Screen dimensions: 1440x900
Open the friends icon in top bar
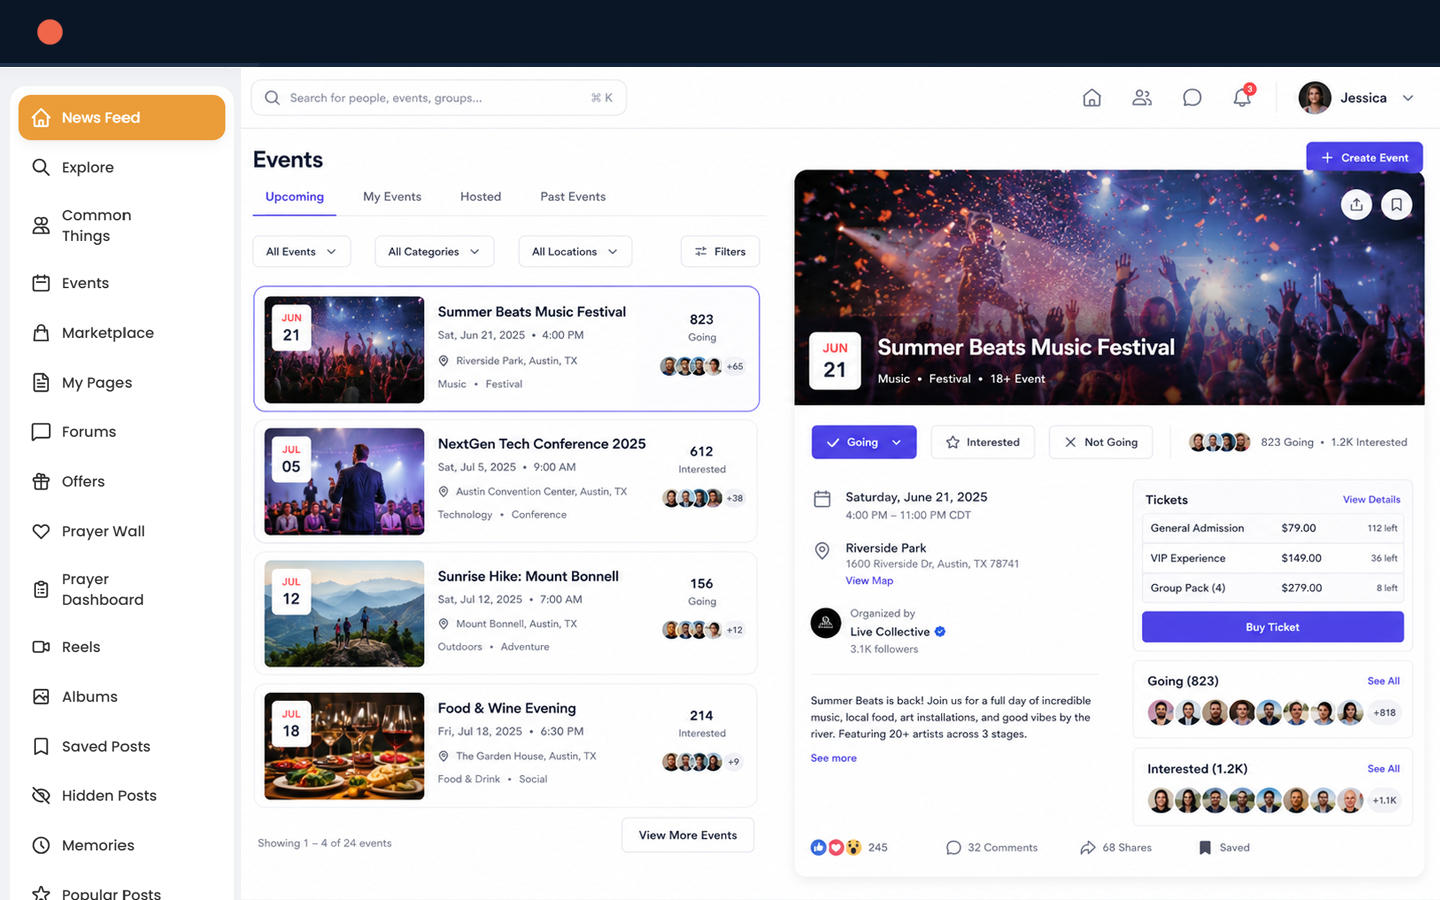coord(1142,98)
